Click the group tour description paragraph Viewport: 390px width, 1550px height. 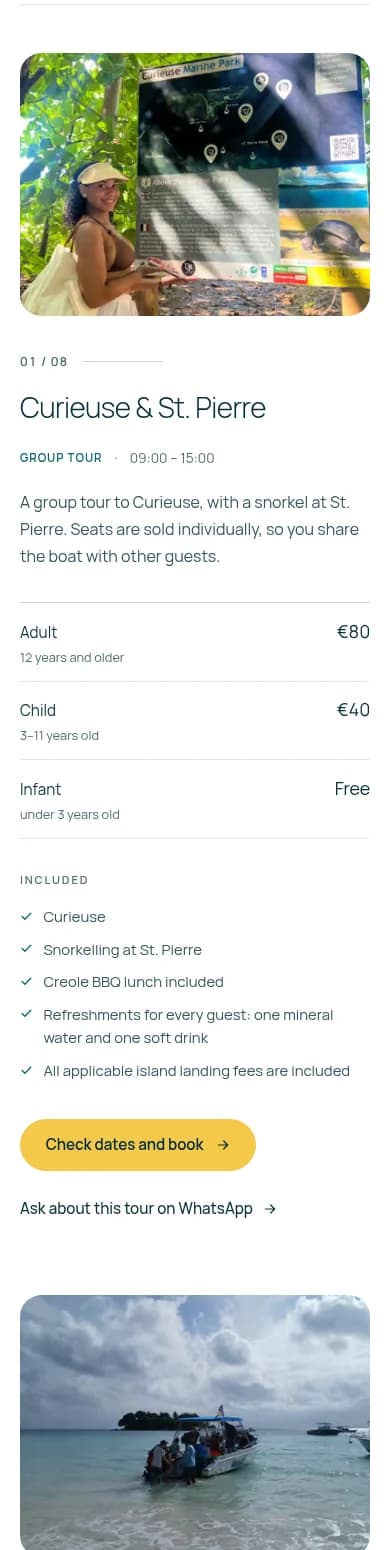(190, 529)
